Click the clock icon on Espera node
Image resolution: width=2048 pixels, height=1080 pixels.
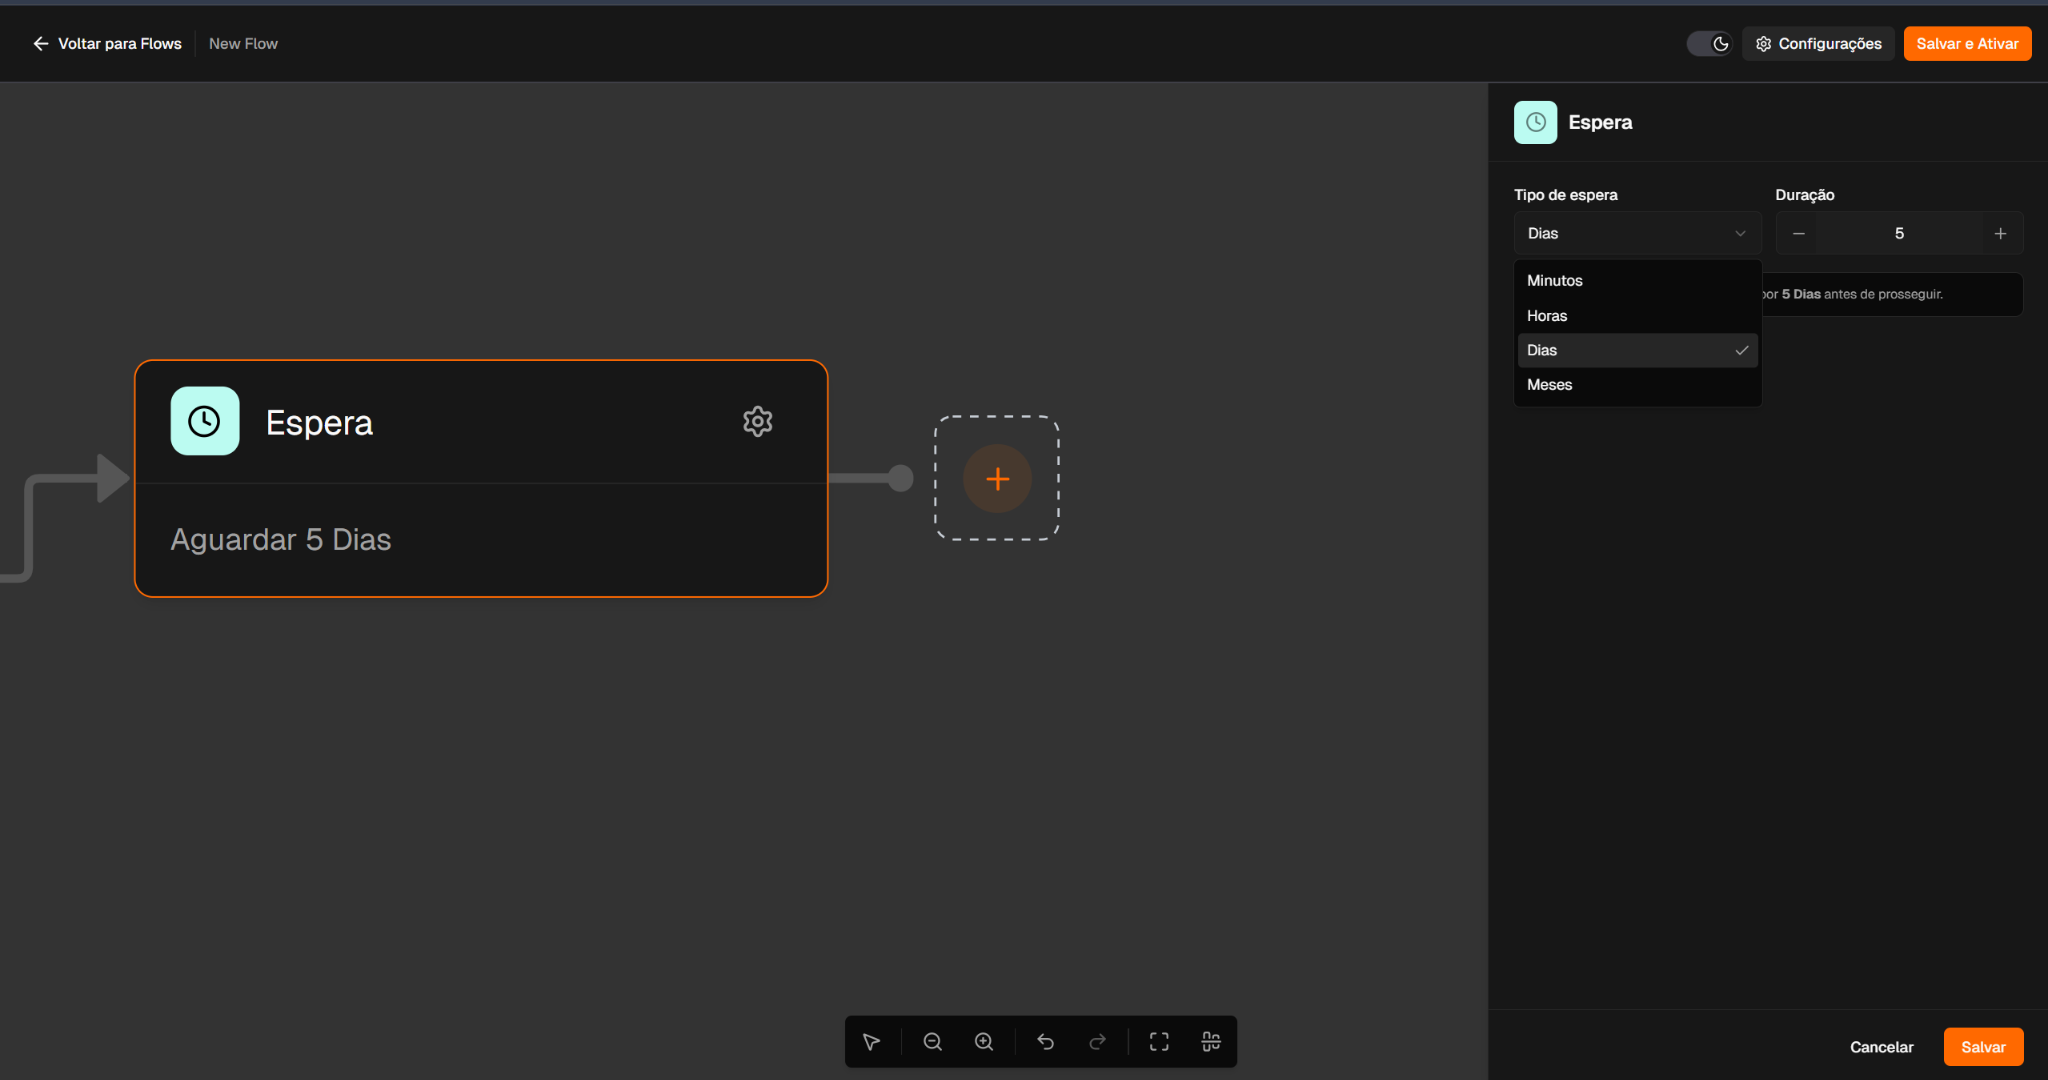click(205, 421)
